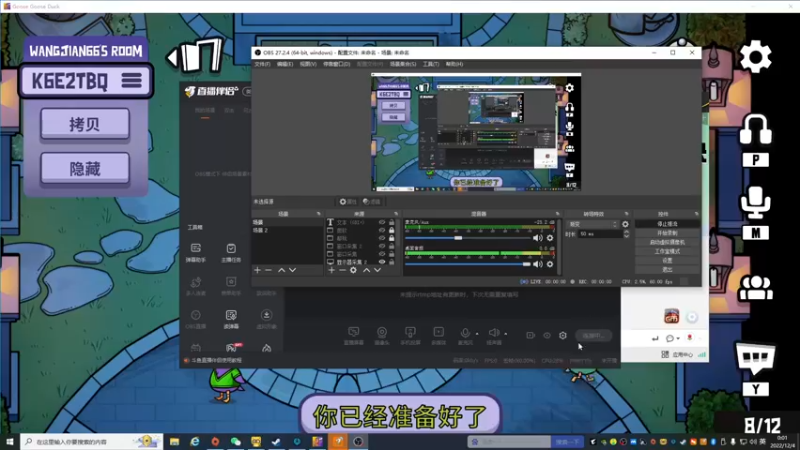Click the taskbar search box
Viewport: 800px width, 450px height.
click(x=92, y=441)
